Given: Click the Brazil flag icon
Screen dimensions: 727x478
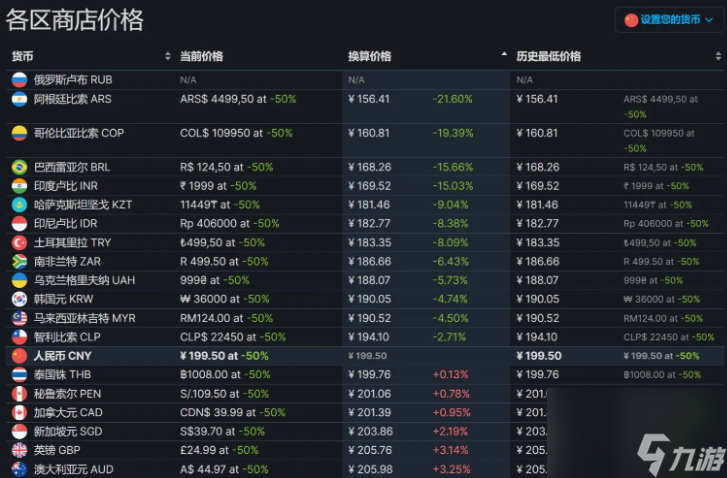Looking at the screenshot, I should point(19,167).
